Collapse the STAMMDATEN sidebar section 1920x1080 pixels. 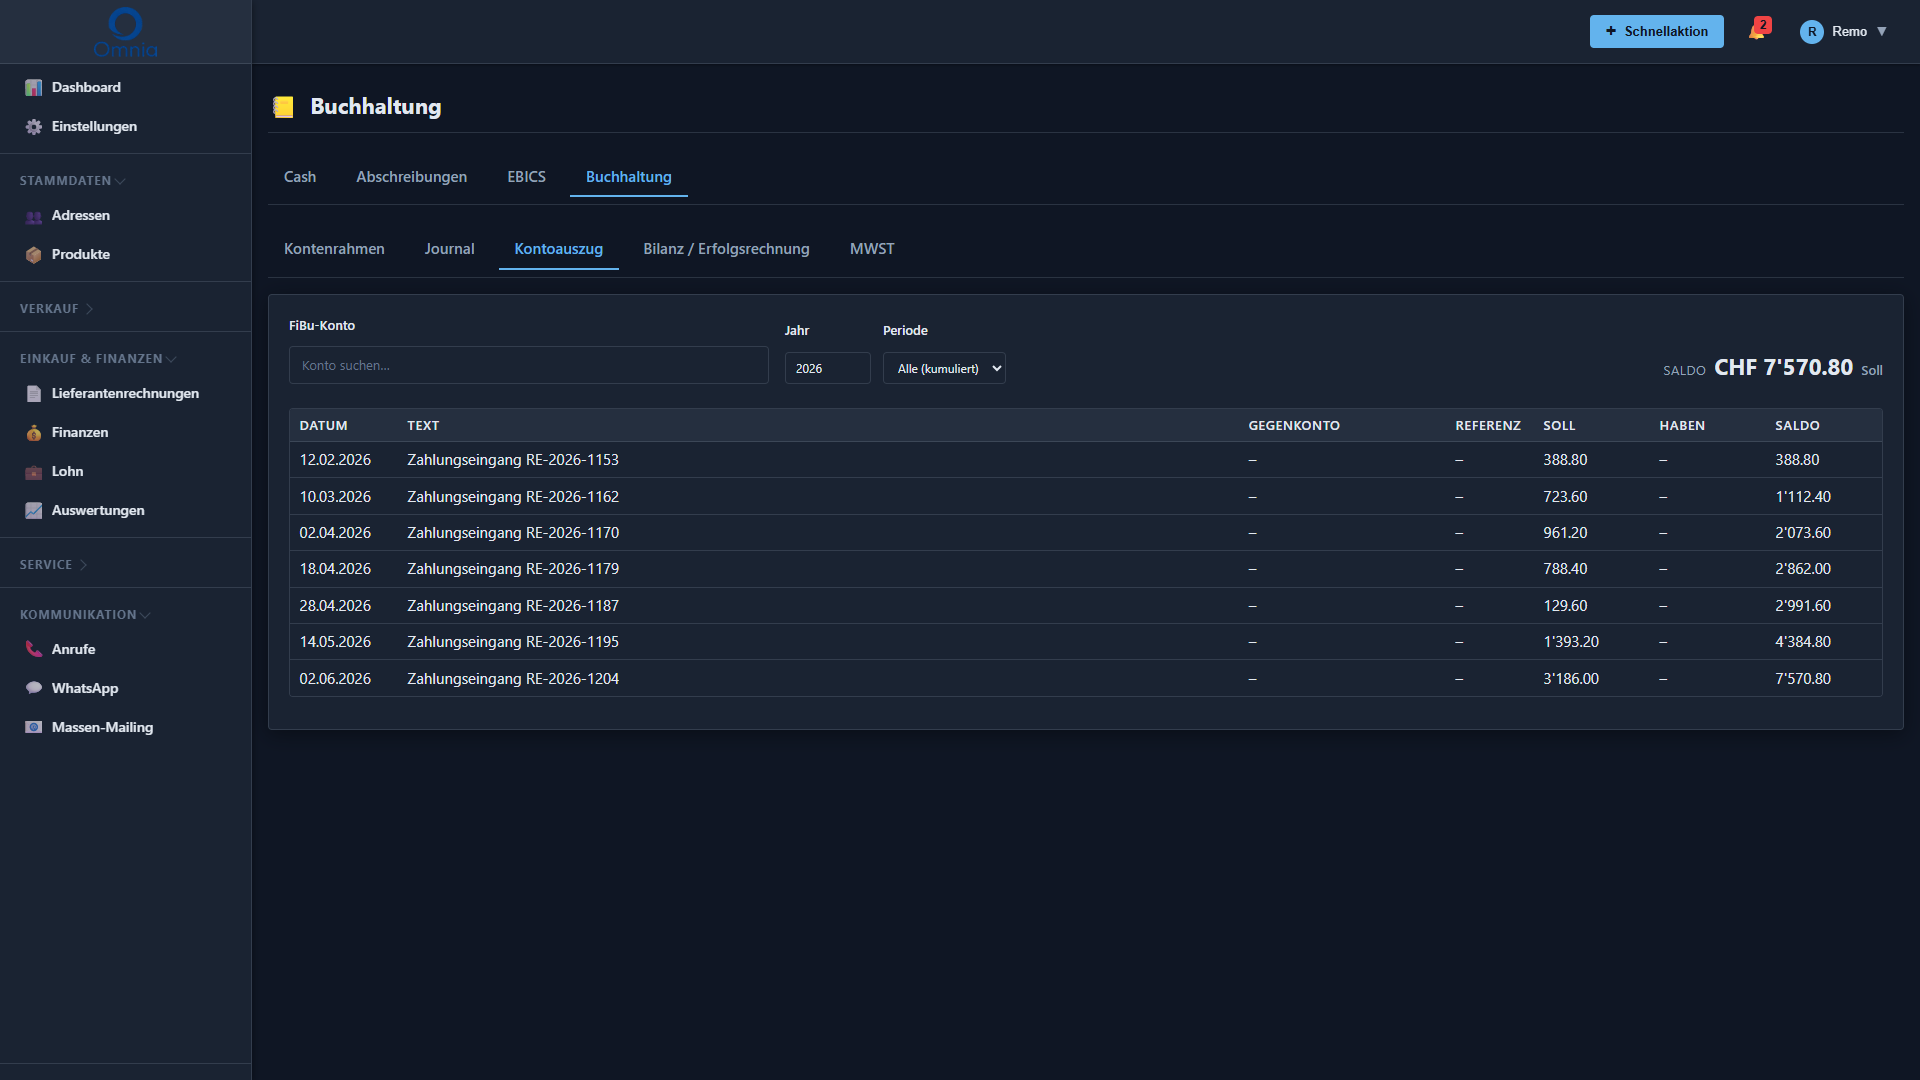point(72,181)
